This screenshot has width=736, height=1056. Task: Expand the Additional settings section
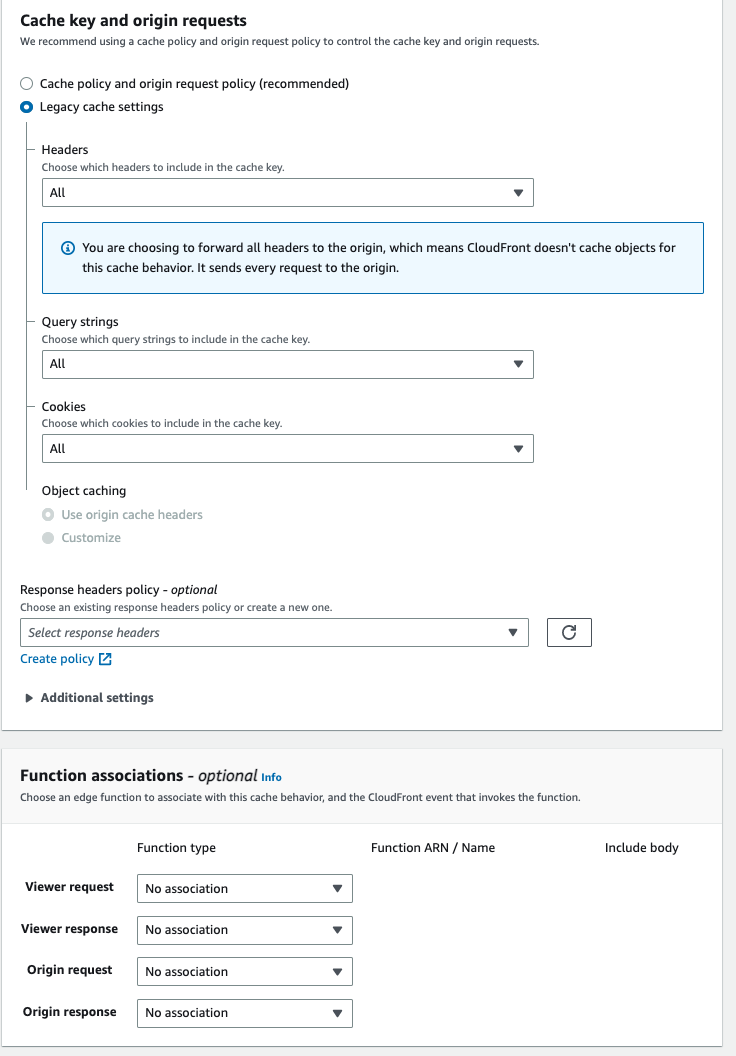point(96,697)
